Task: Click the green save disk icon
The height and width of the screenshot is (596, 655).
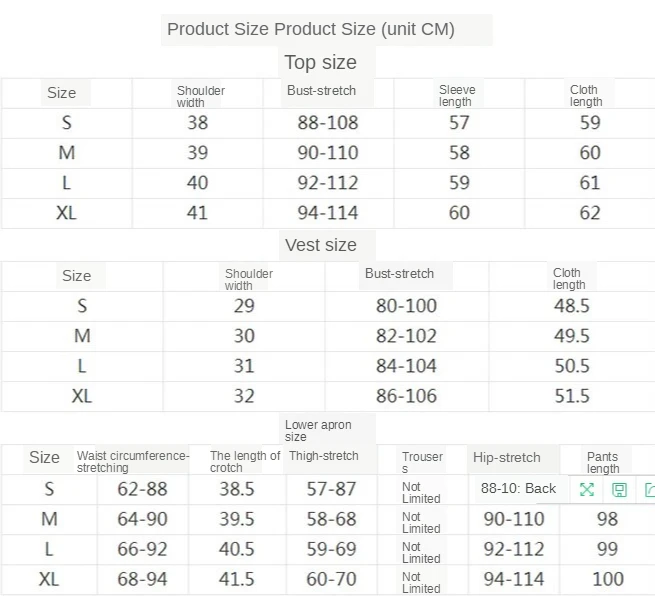Action: coord(620,489)
